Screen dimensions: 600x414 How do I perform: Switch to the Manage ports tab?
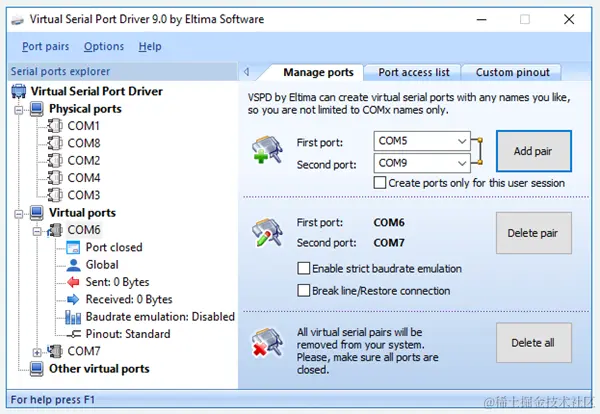[x=318, y=72]
